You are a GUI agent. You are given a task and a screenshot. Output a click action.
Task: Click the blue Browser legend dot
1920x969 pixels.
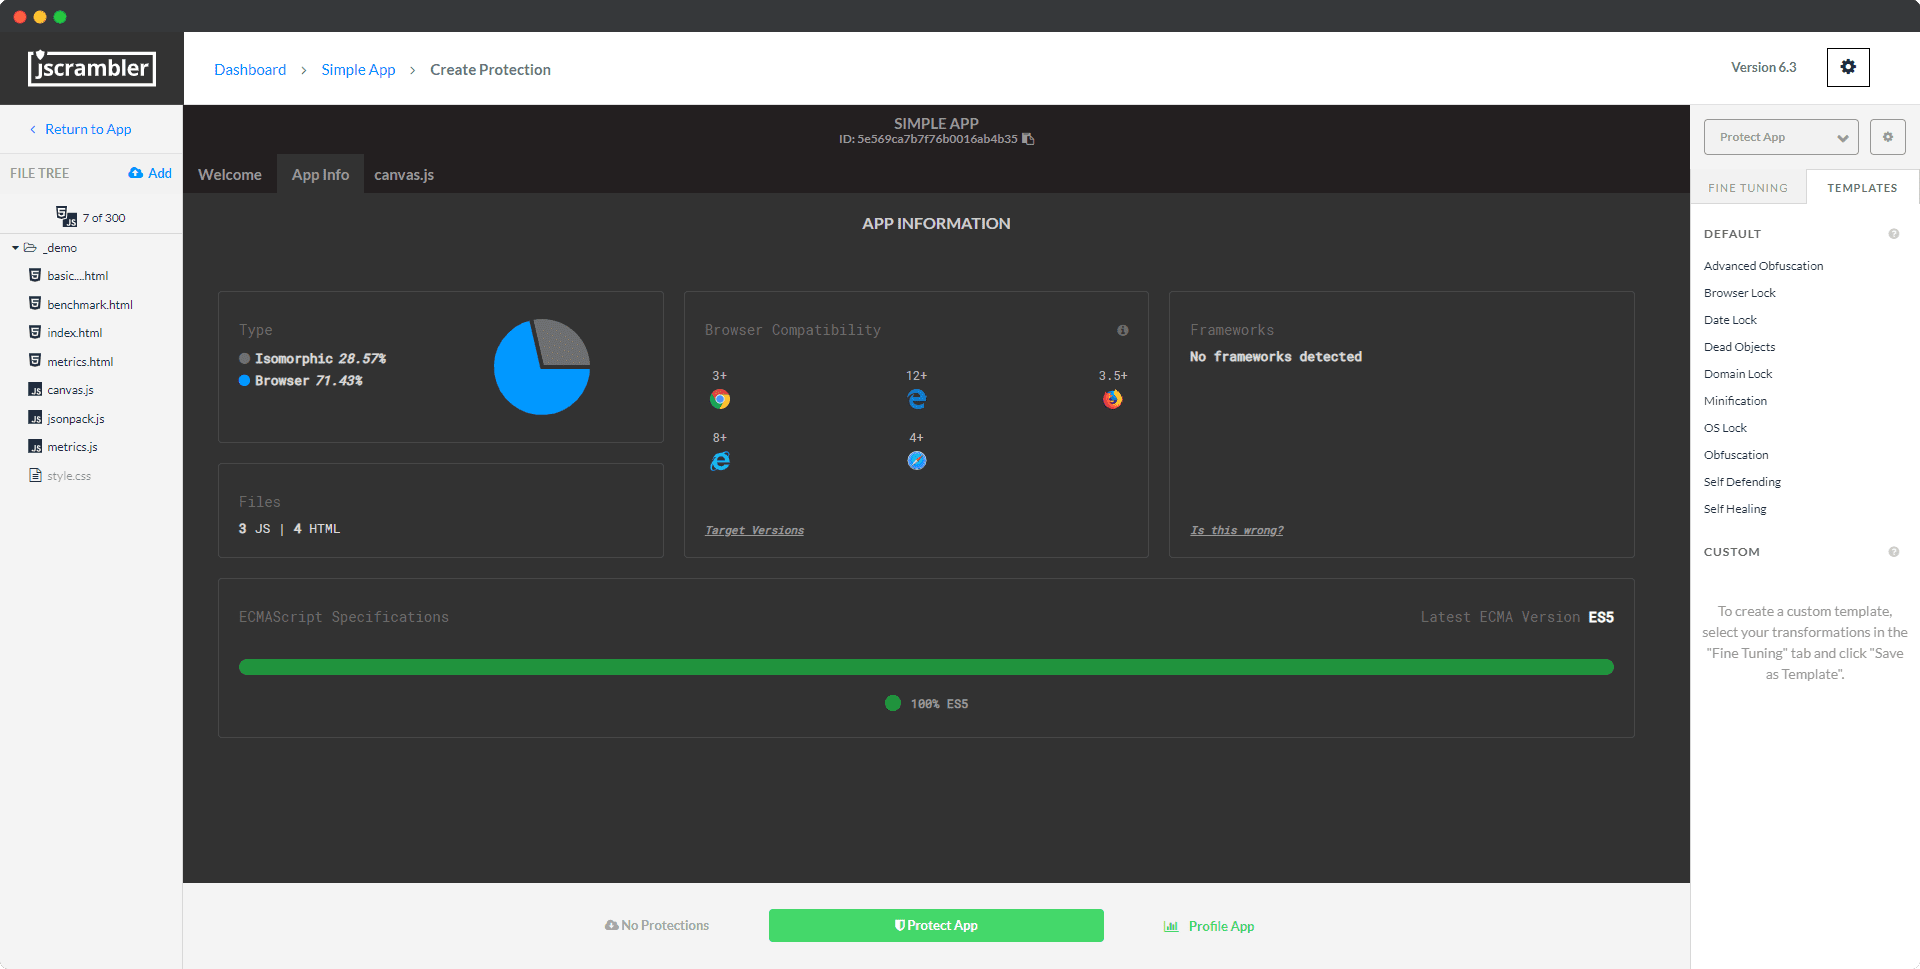(244, 380)
